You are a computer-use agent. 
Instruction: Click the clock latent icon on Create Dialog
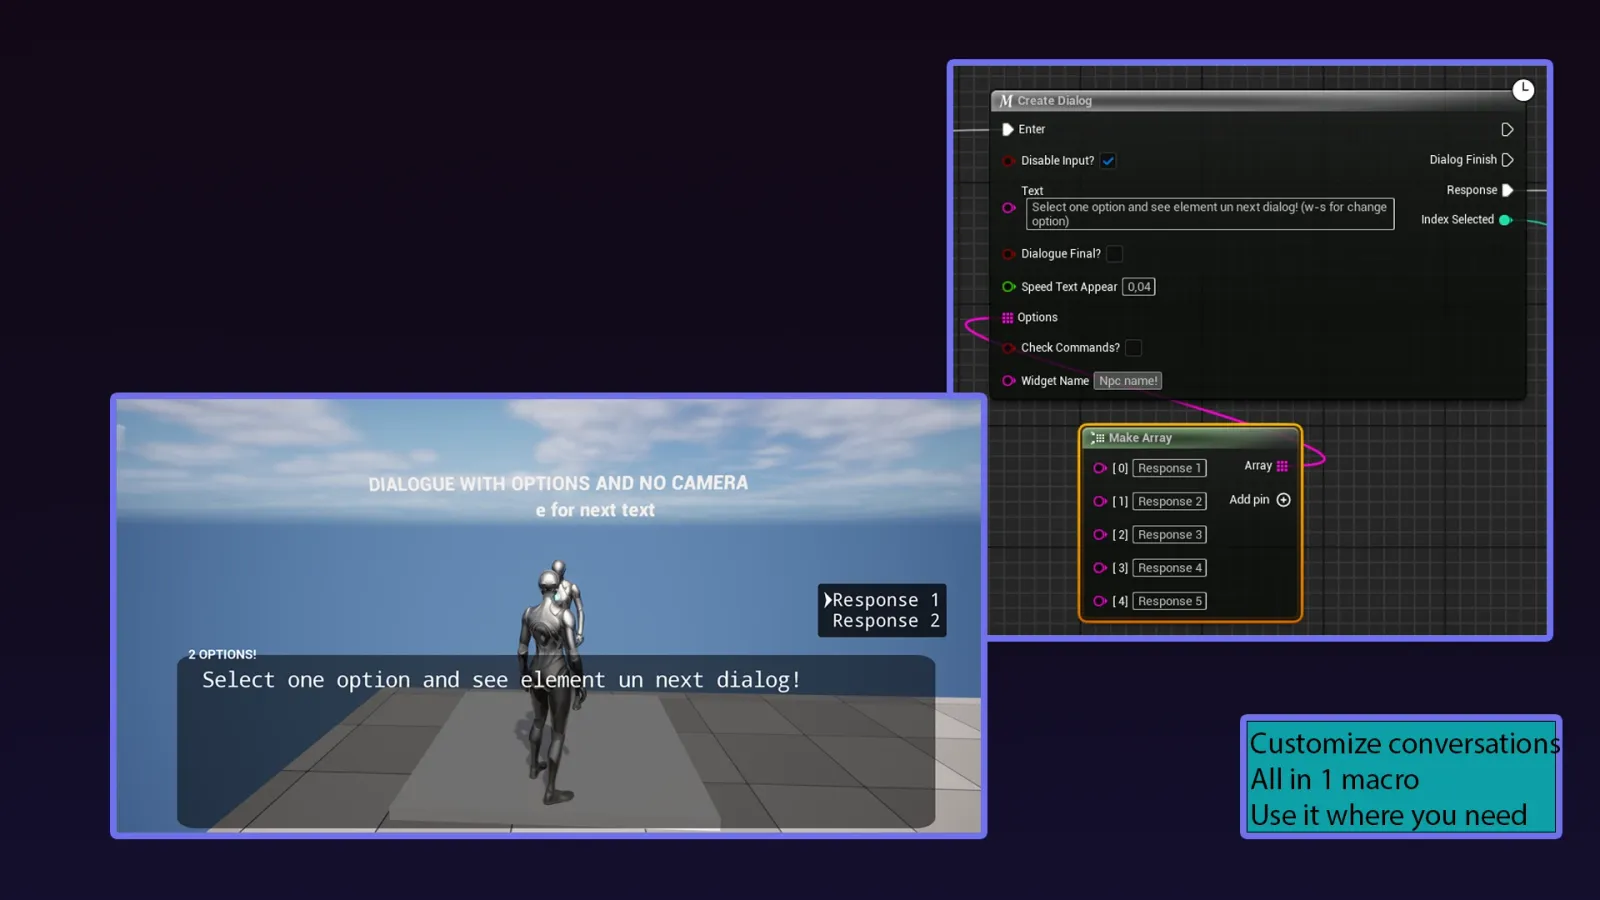(1523, 90)
